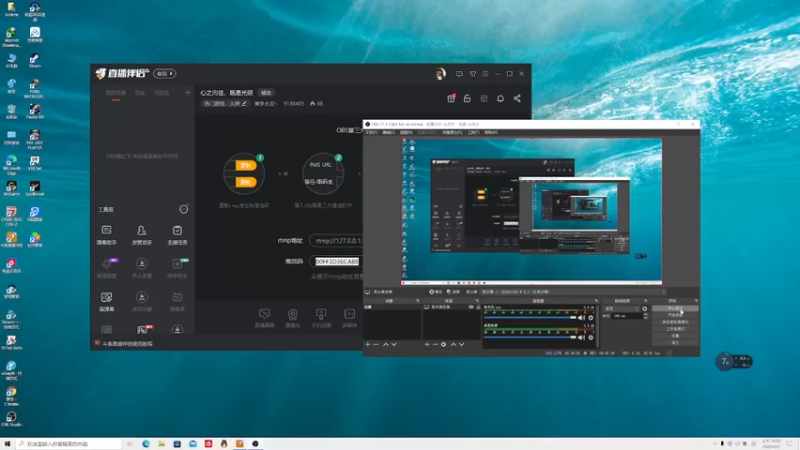Click the user avatar in streaming companion title bar
800x450 pixels.
pos(440,73)
